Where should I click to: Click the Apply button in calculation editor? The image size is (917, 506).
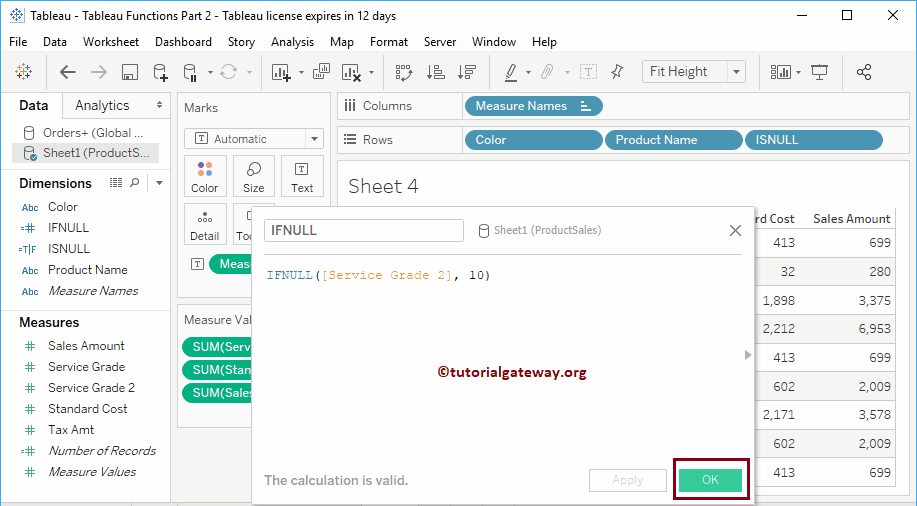click(x=628, y=480)
